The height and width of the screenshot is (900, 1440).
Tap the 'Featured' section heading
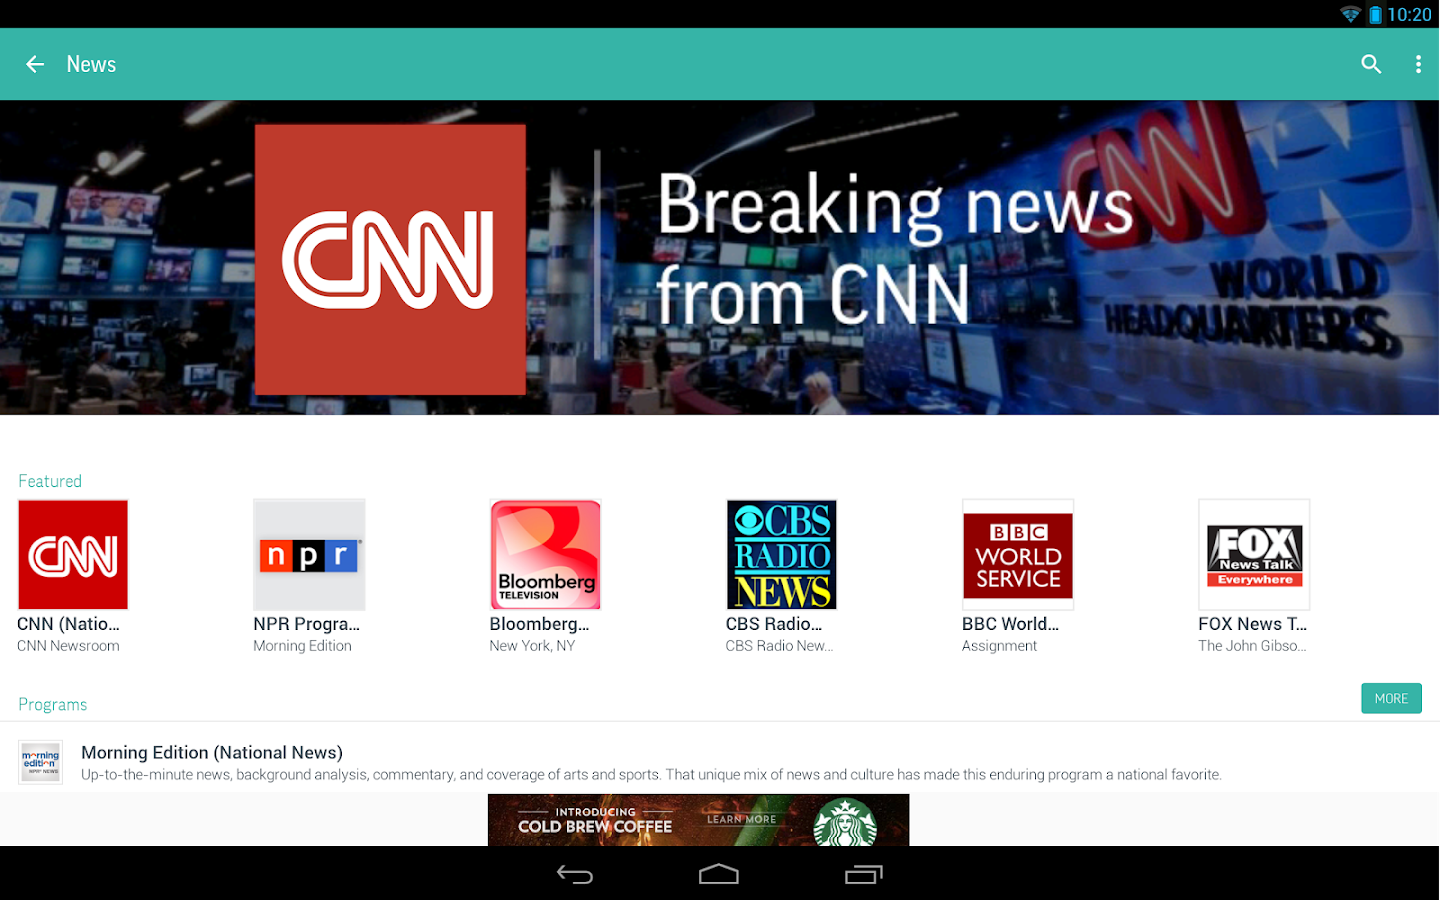point(50,481)
